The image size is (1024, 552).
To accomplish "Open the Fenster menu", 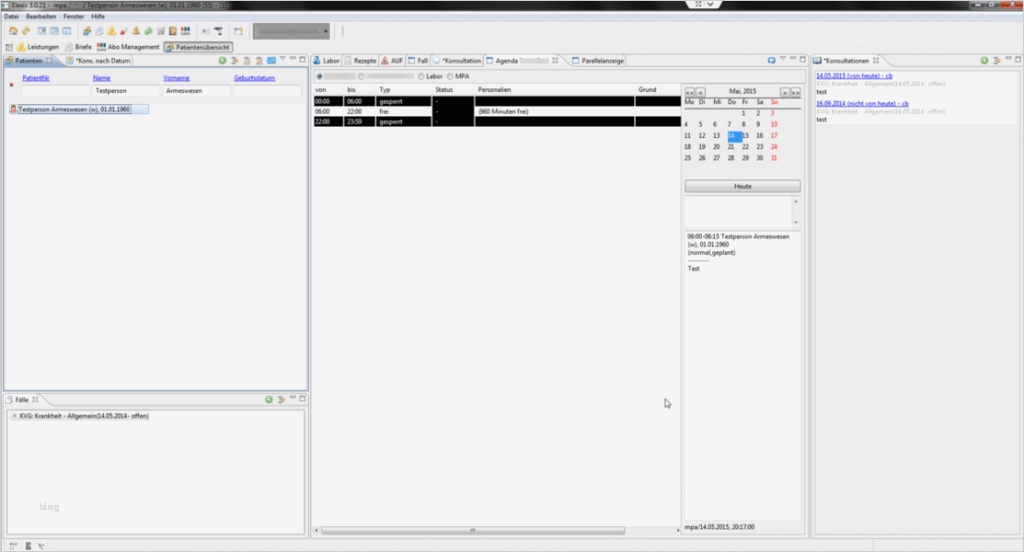I will tap(74, 16).
